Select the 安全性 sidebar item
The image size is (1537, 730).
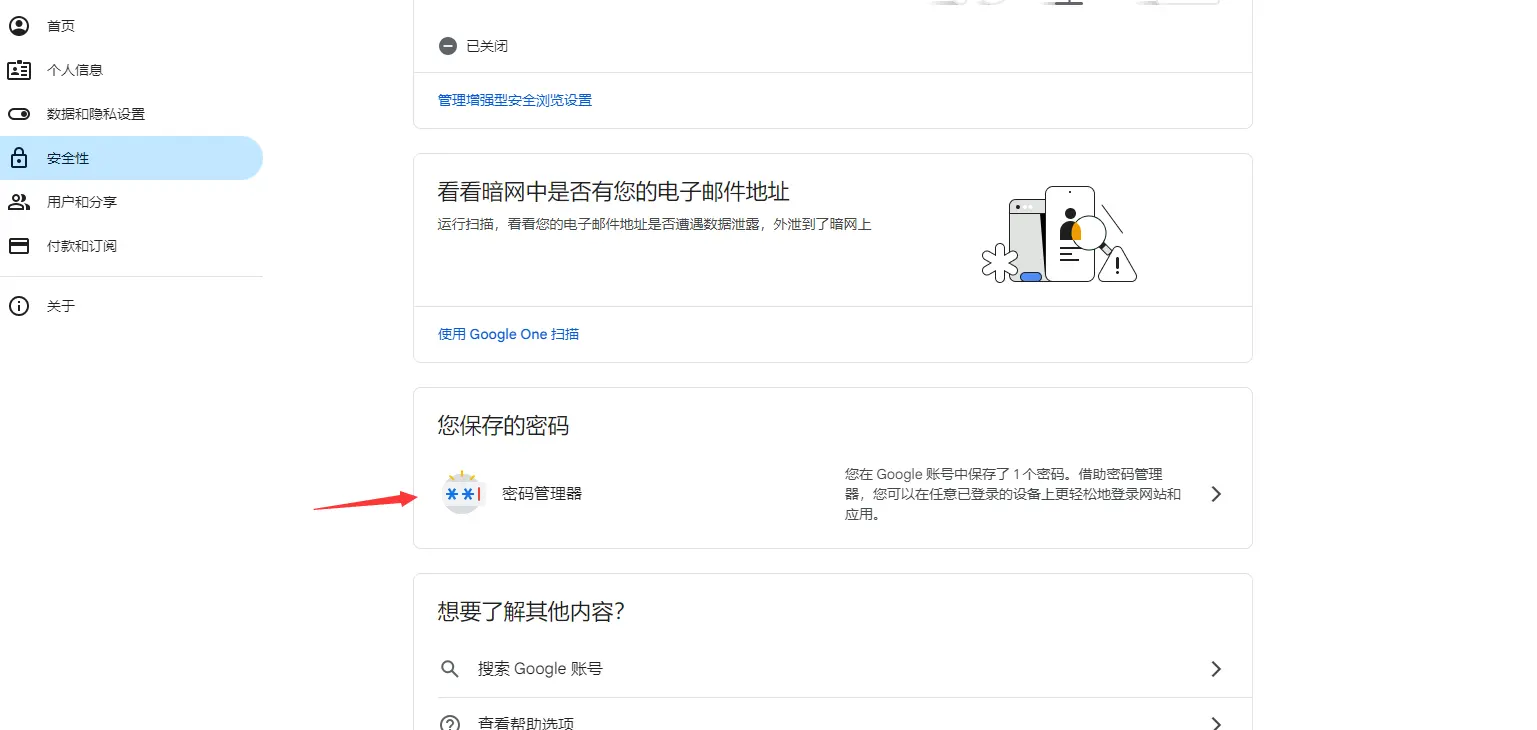[x=131, y=158]
